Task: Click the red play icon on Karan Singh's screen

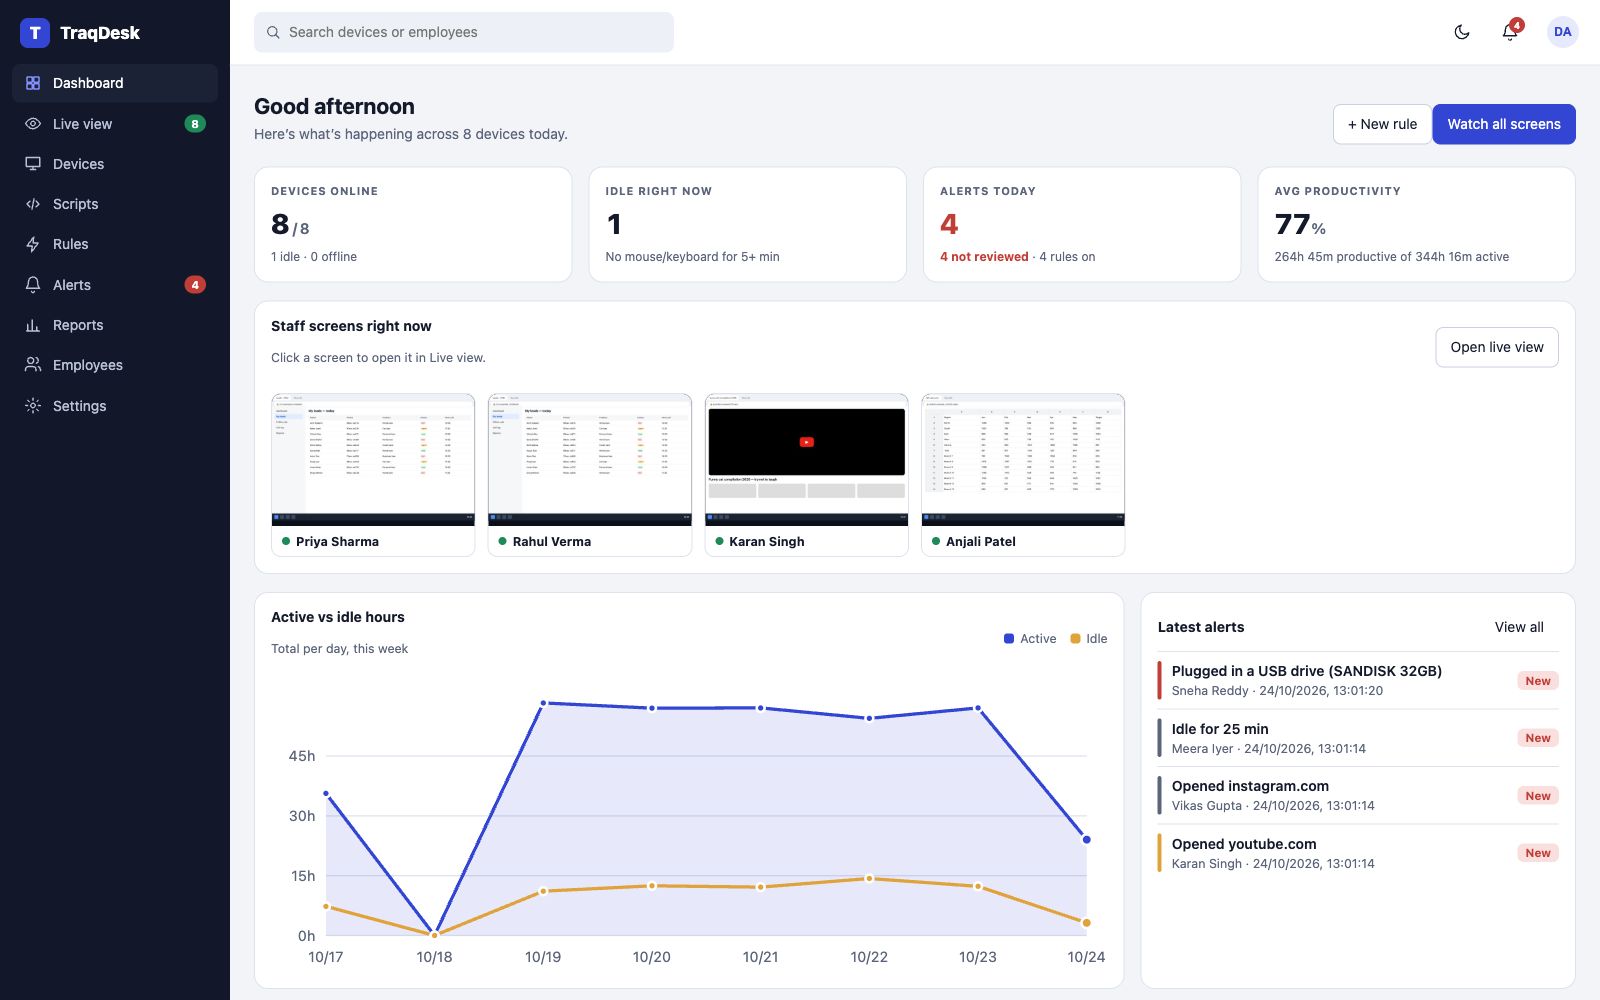Action: pos(807,442)
